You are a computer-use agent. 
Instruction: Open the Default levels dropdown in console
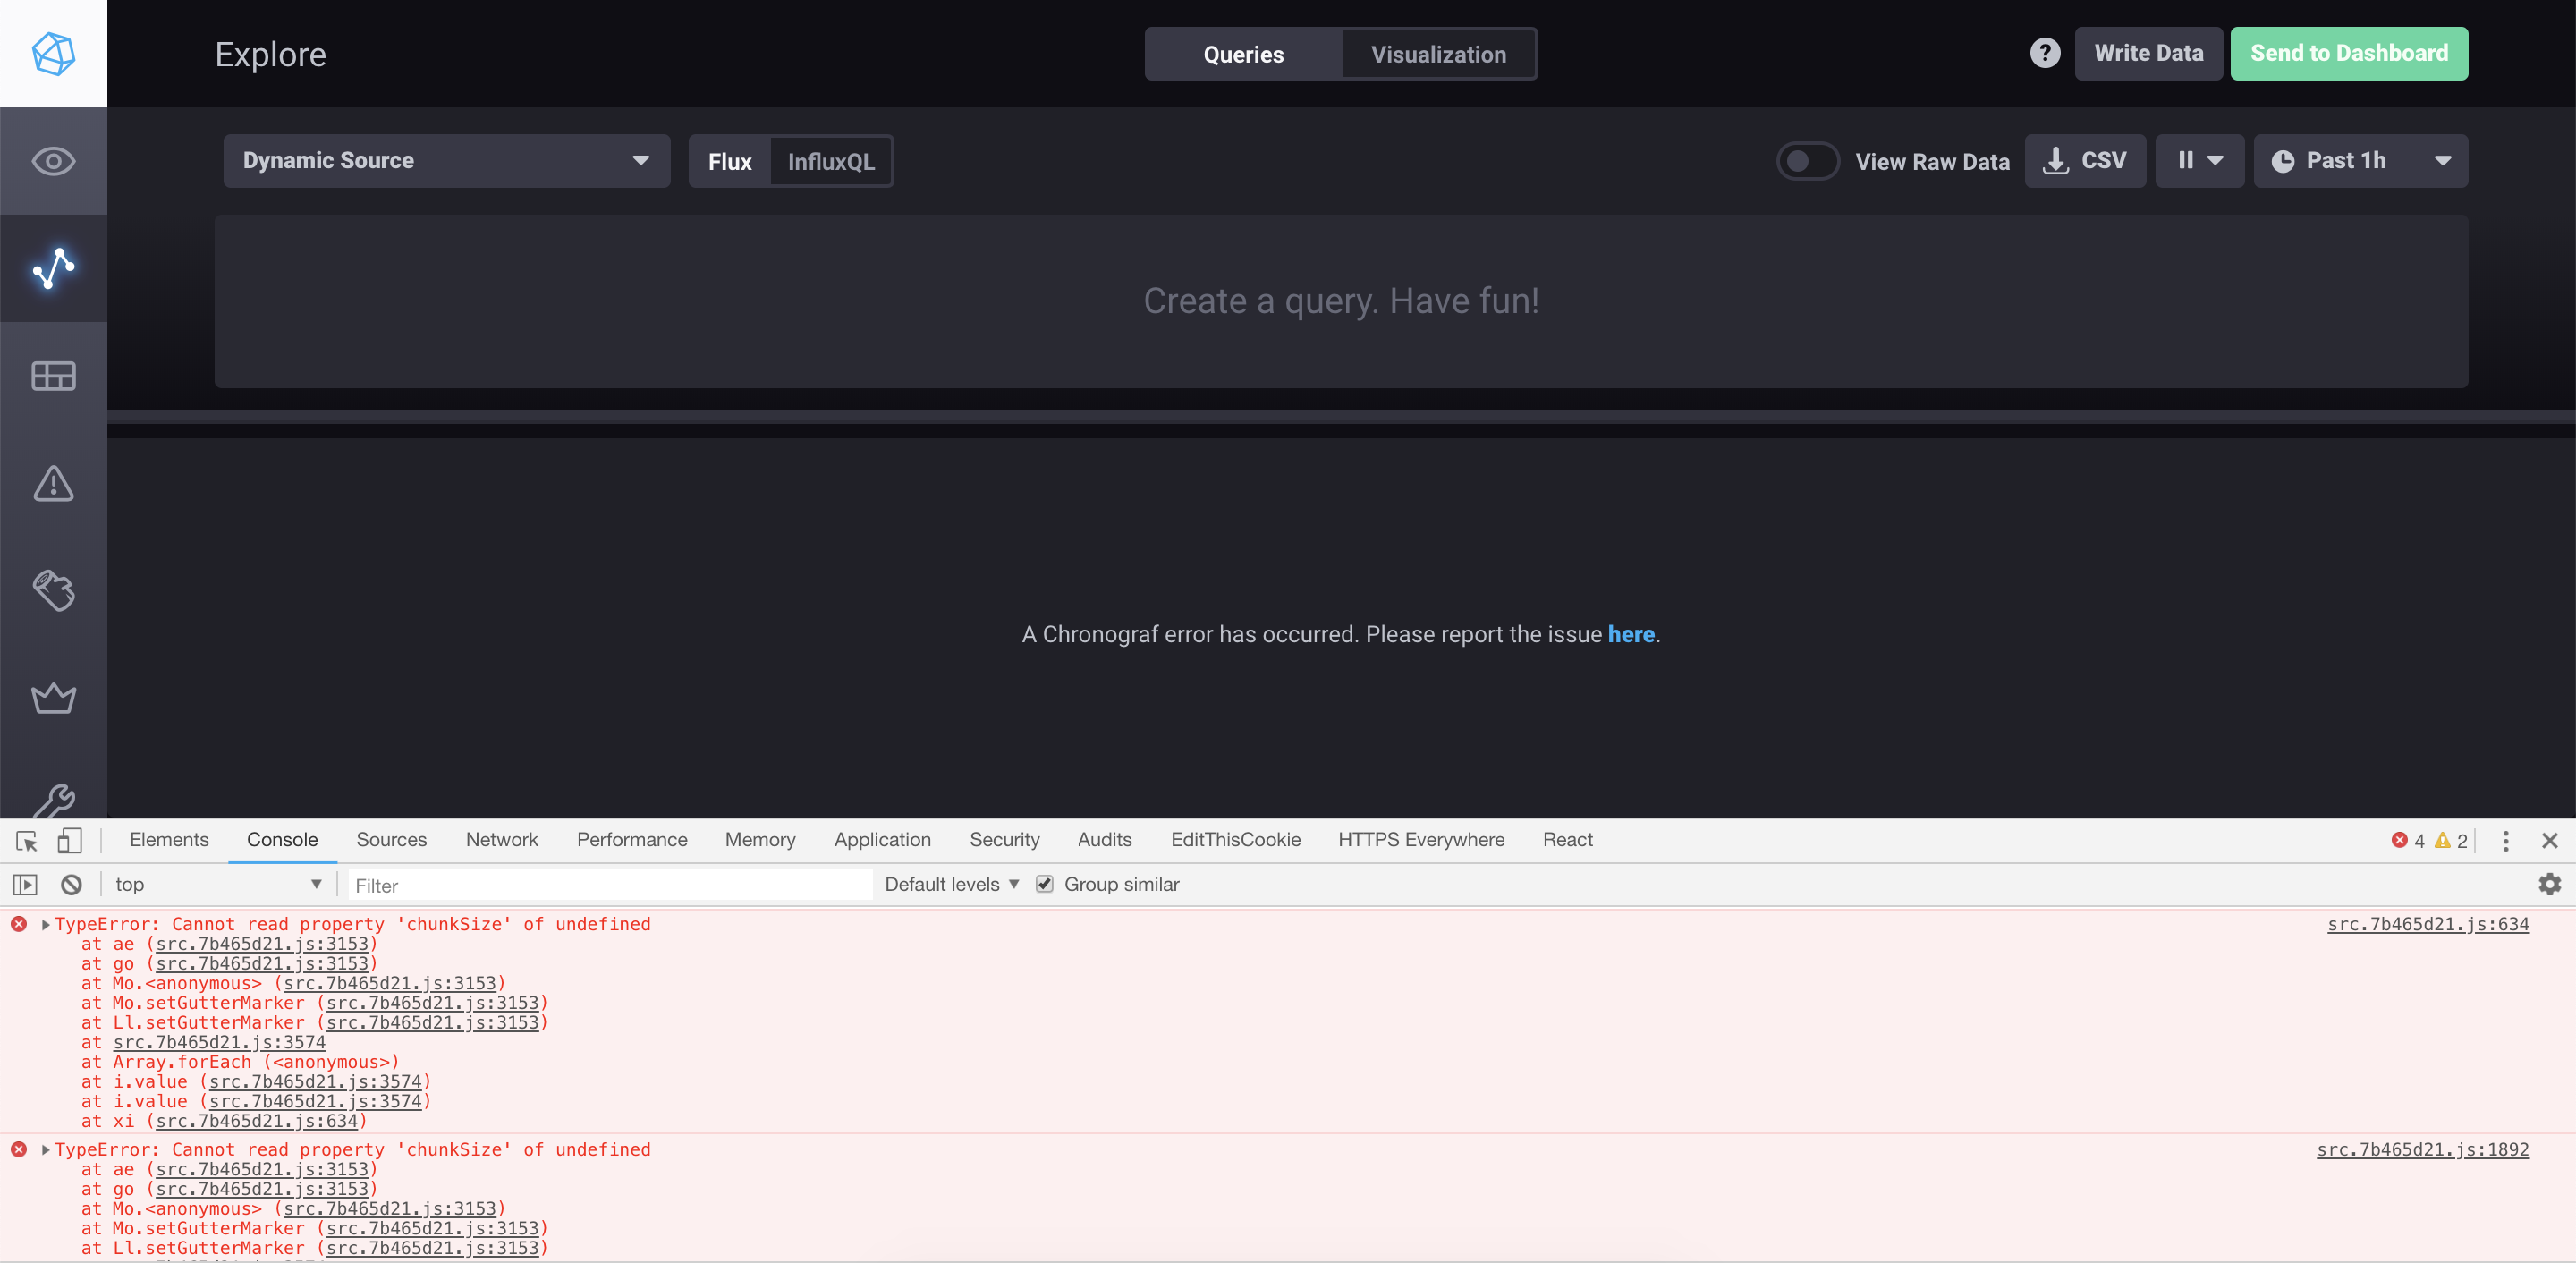pos(949,884)
